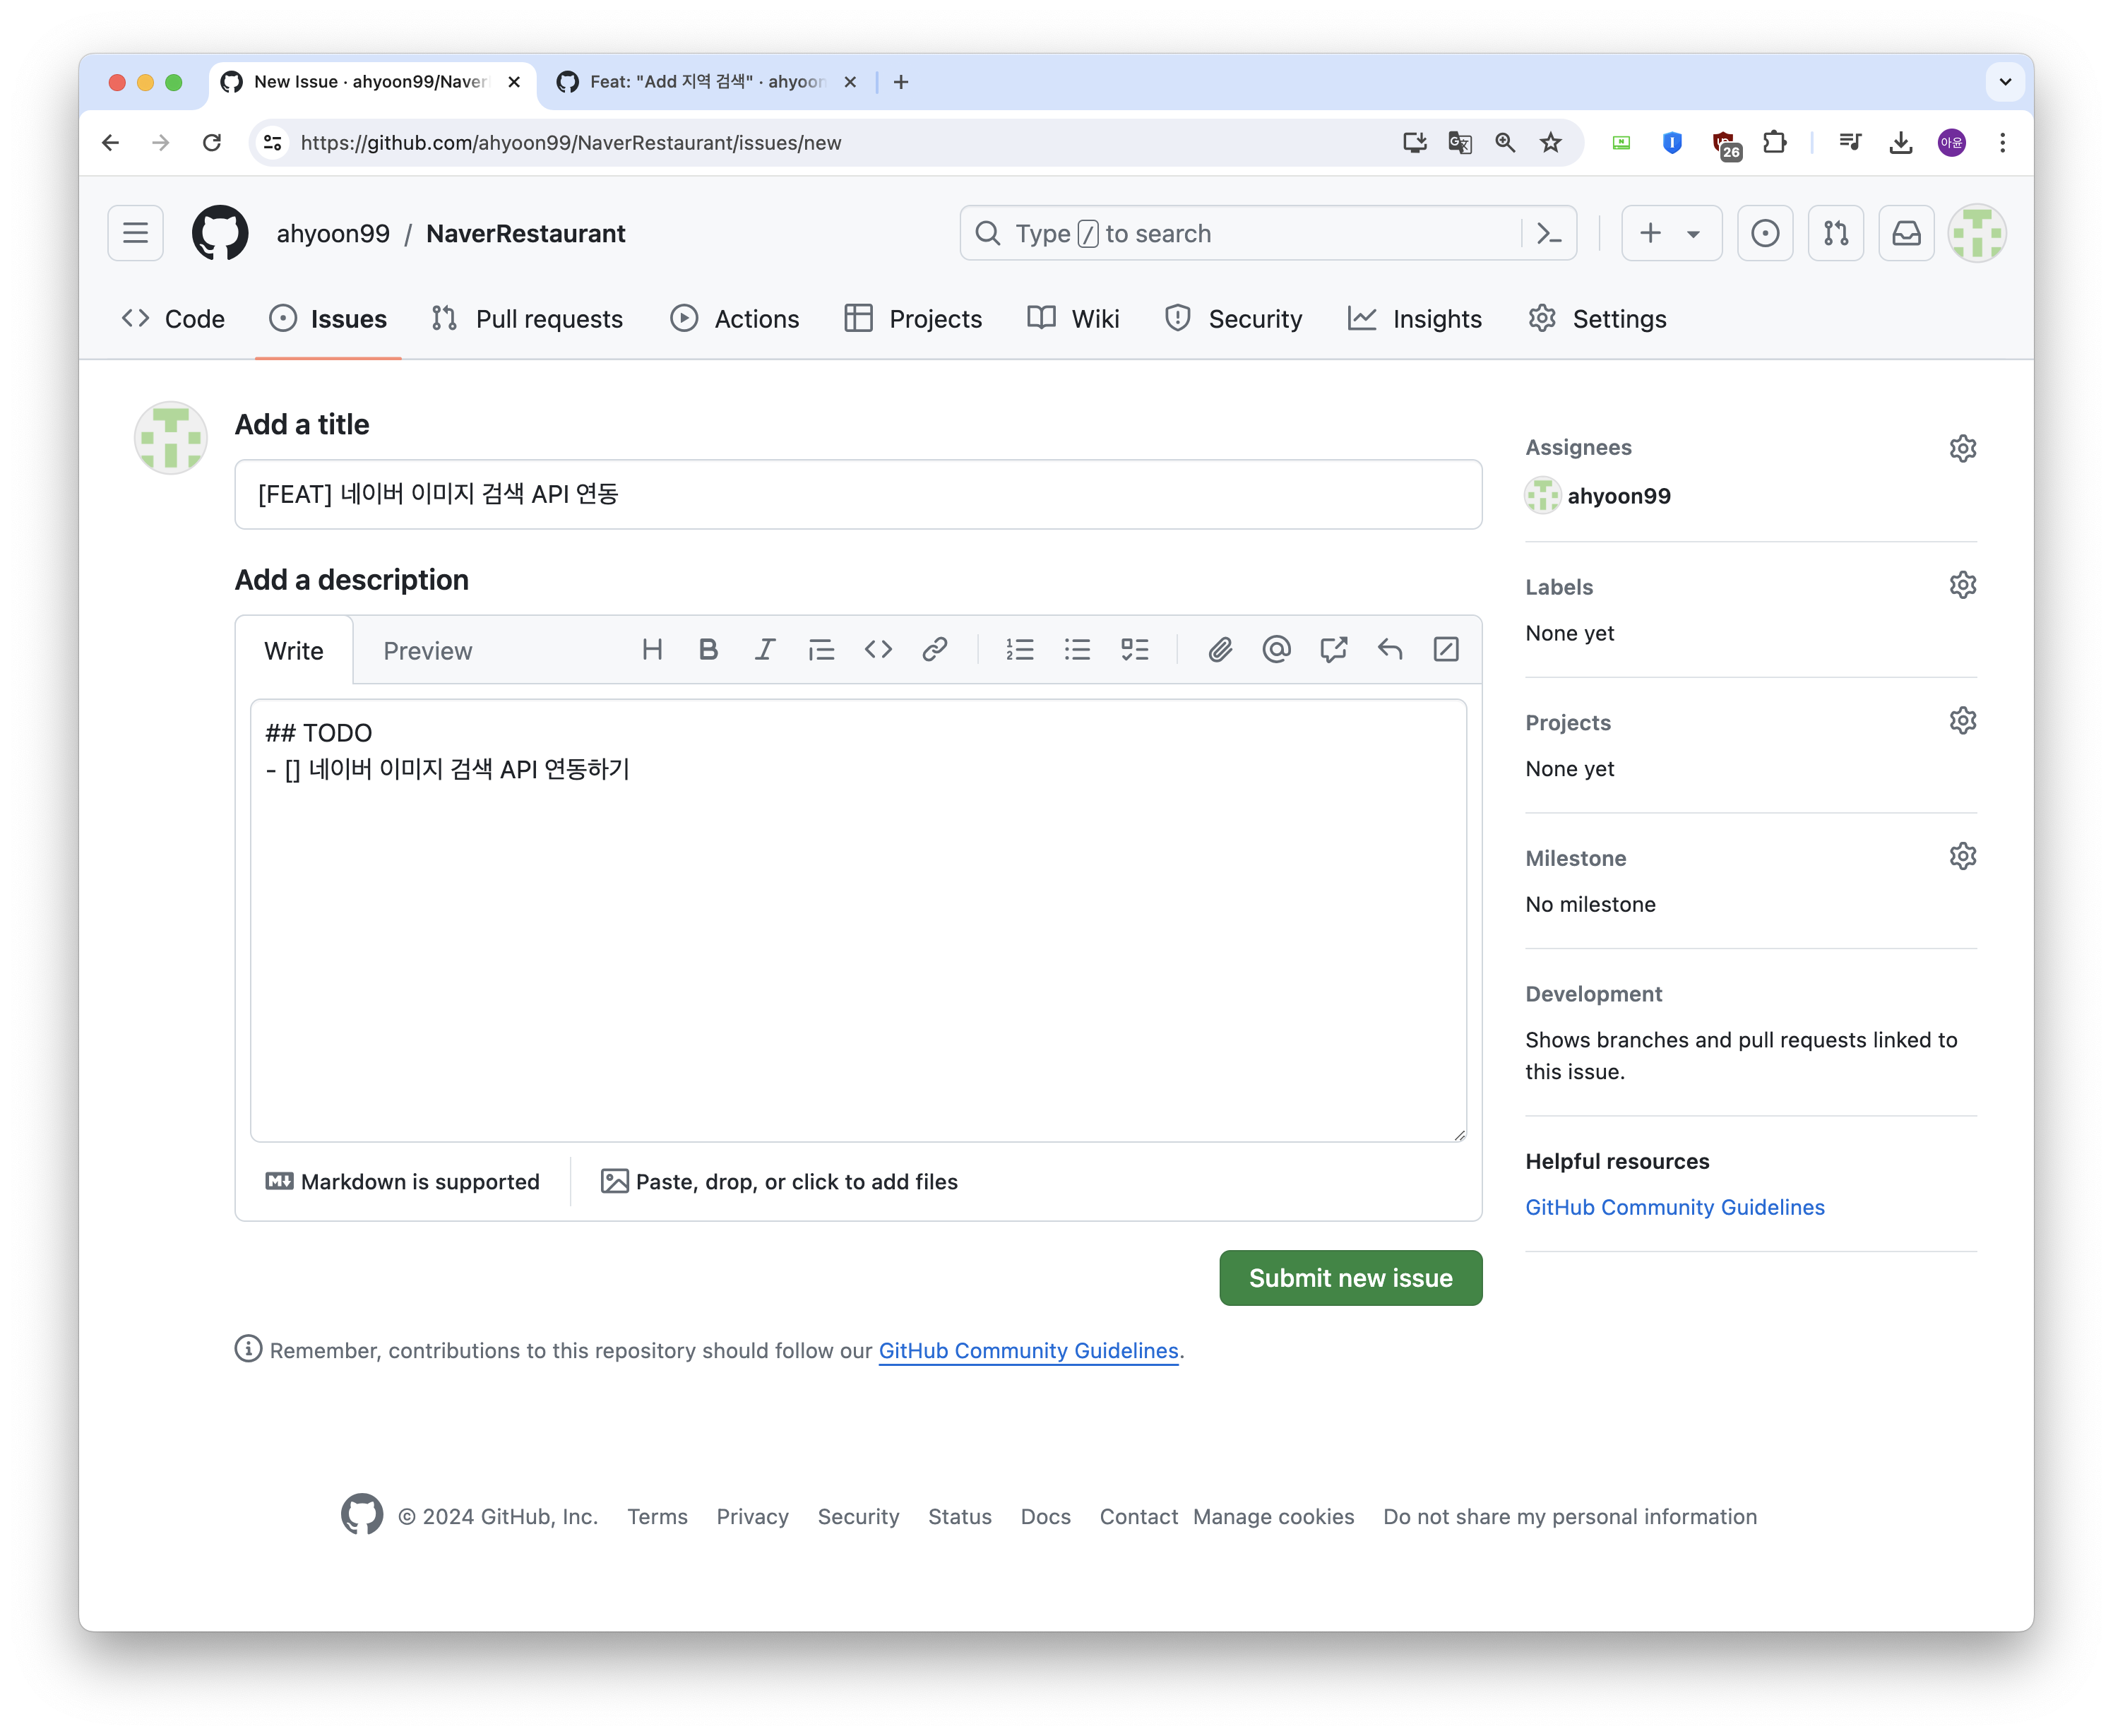Insert a task list from toolbar

tap(1134, 650)
